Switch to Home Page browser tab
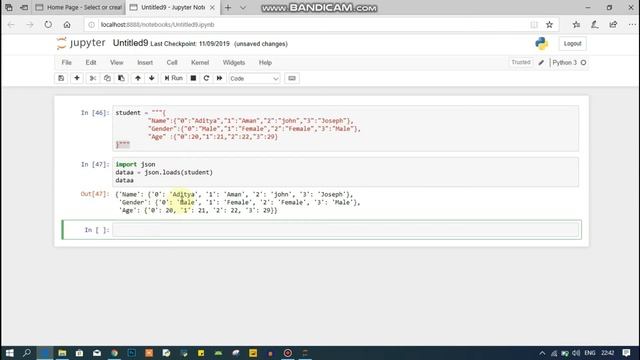The image size is (640, 360). tap(79, 7)
